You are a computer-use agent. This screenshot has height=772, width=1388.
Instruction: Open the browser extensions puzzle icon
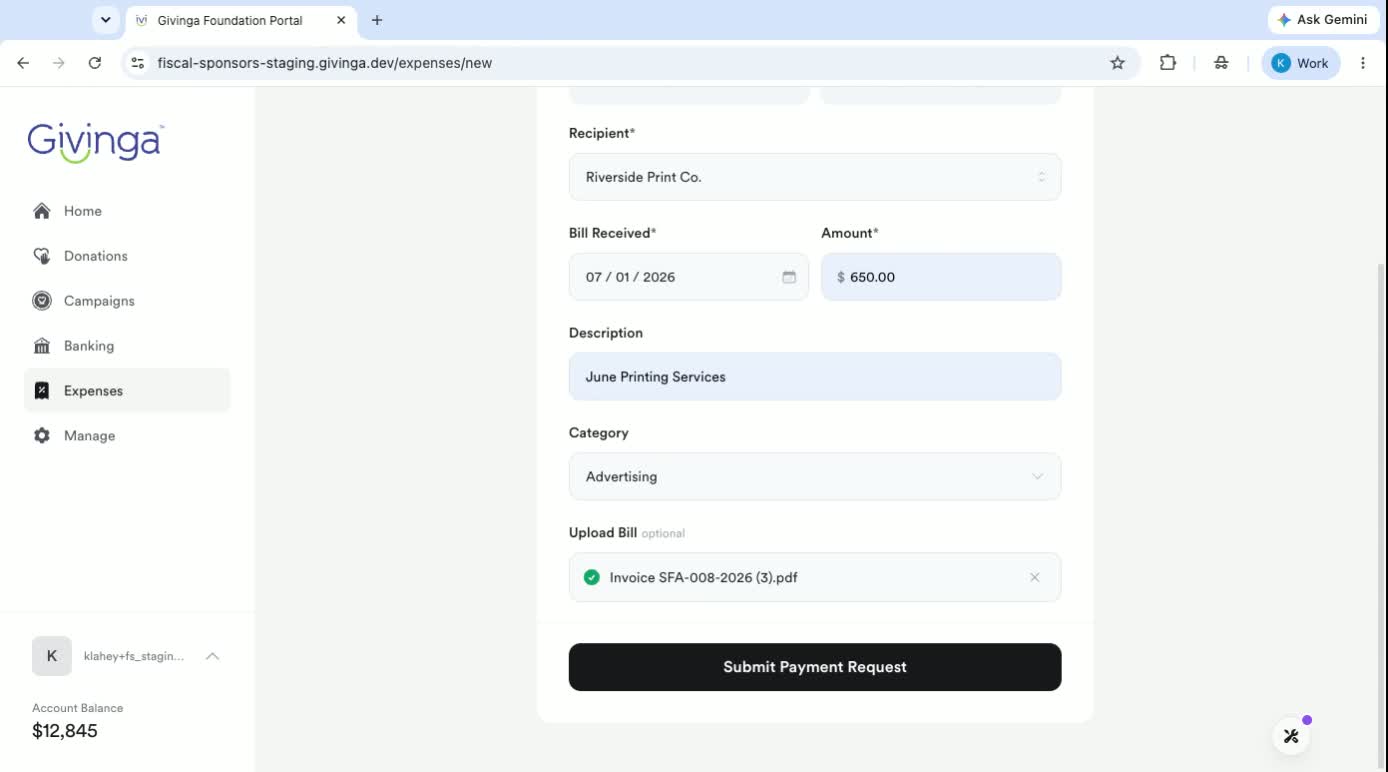tap(1168, 63)
